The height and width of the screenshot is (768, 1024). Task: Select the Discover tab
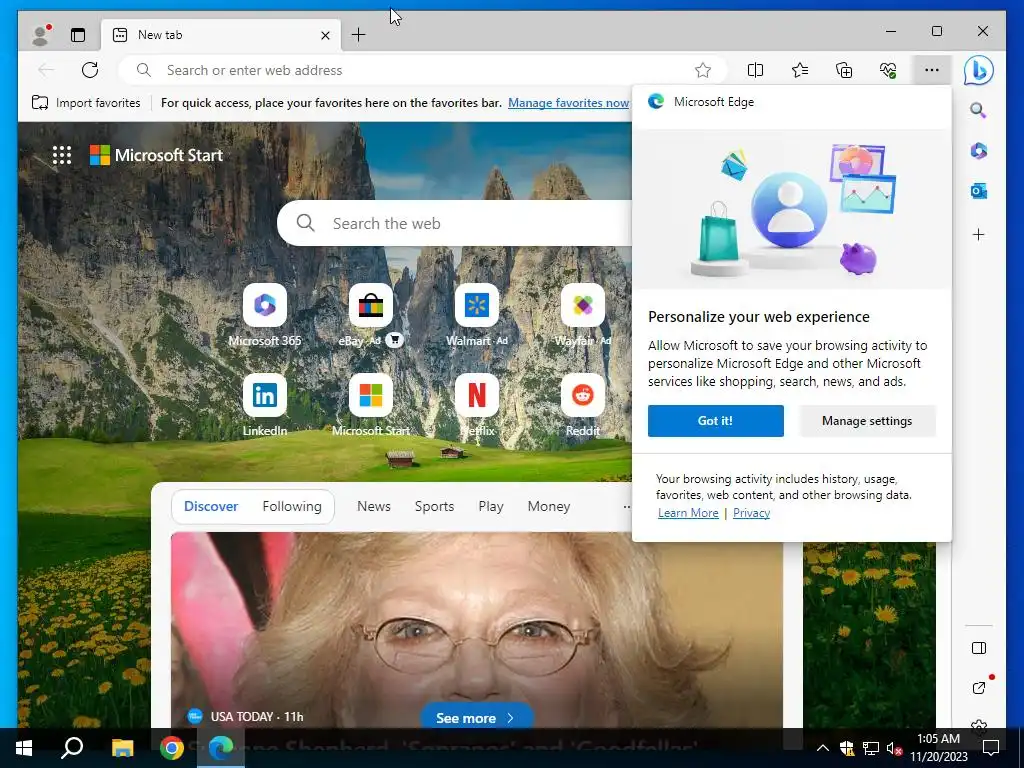point(211,506)
